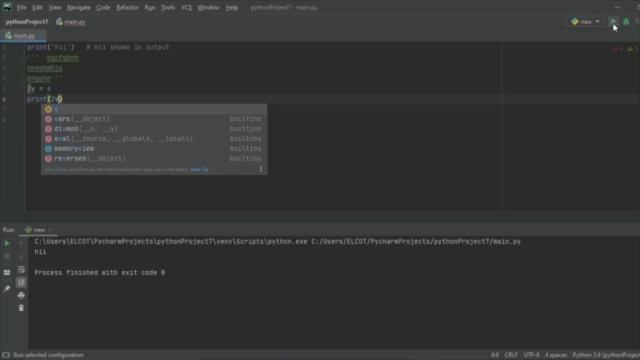Rerun using the green play icon in the Run panel
Screen dimensions: 640x360
point(7,243)
